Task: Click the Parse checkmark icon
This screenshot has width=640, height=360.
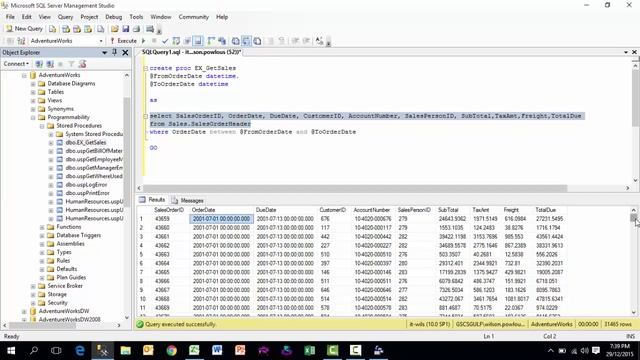Action: (x=165, y=41)
